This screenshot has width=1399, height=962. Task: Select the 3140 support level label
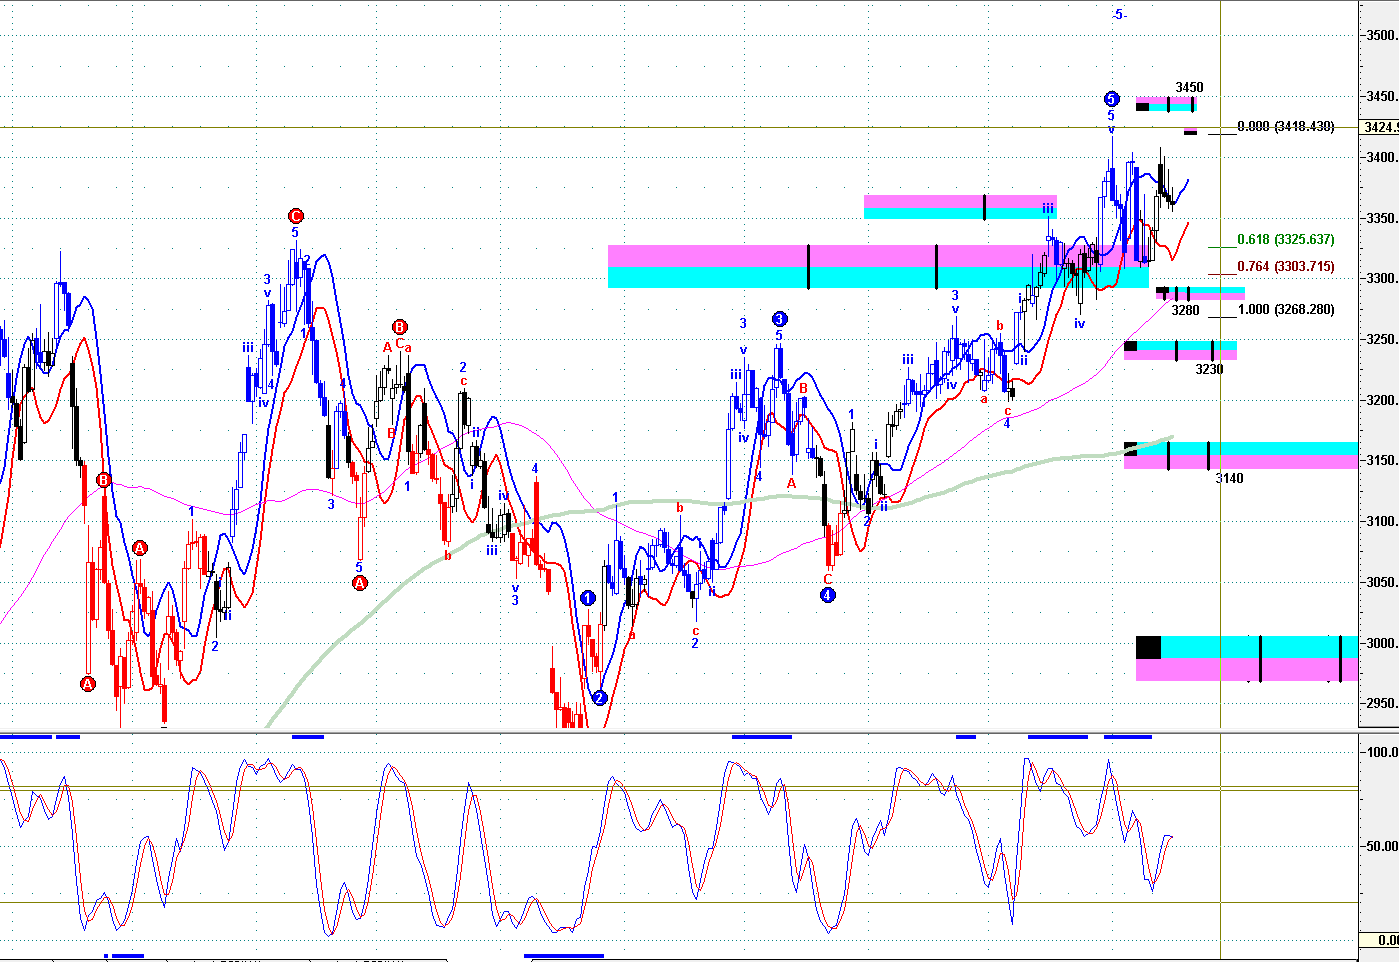click(x=1229, y=479)
